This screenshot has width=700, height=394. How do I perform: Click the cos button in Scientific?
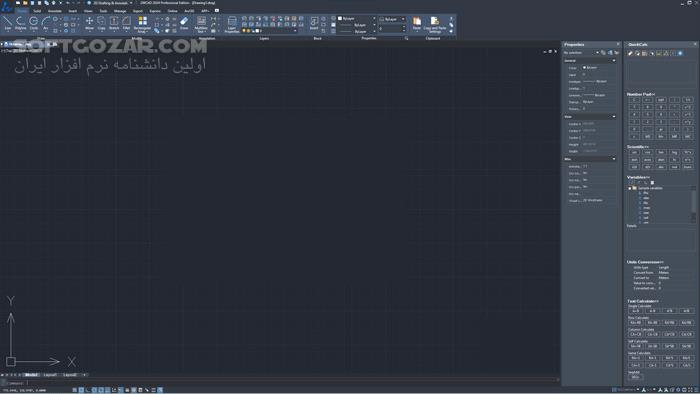(x=647, y=153)
